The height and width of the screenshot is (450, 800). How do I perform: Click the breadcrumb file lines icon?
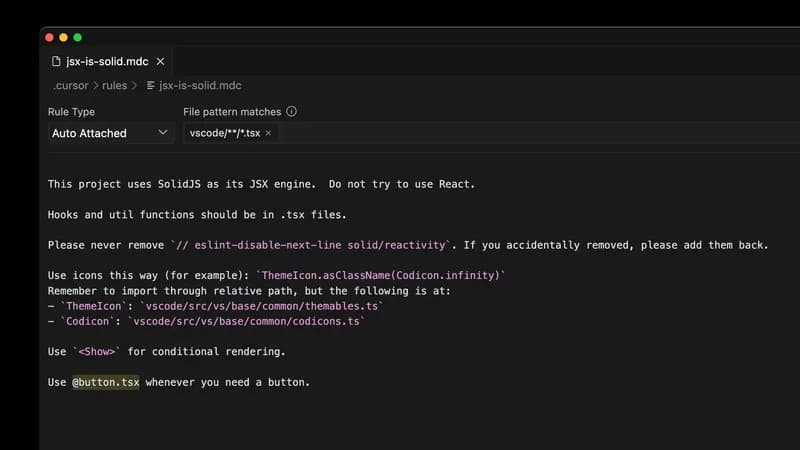click(151, 85)
